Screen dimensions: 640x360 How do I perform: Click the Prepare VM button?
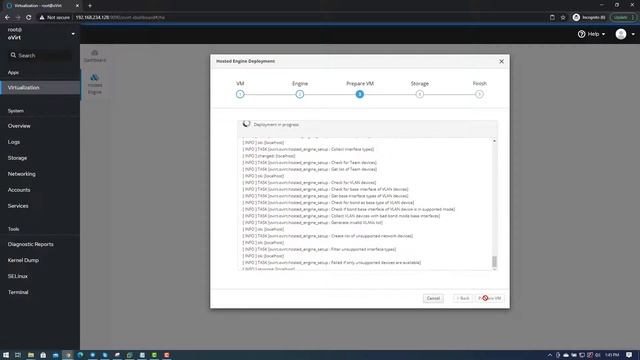click(x=490, y=298)
